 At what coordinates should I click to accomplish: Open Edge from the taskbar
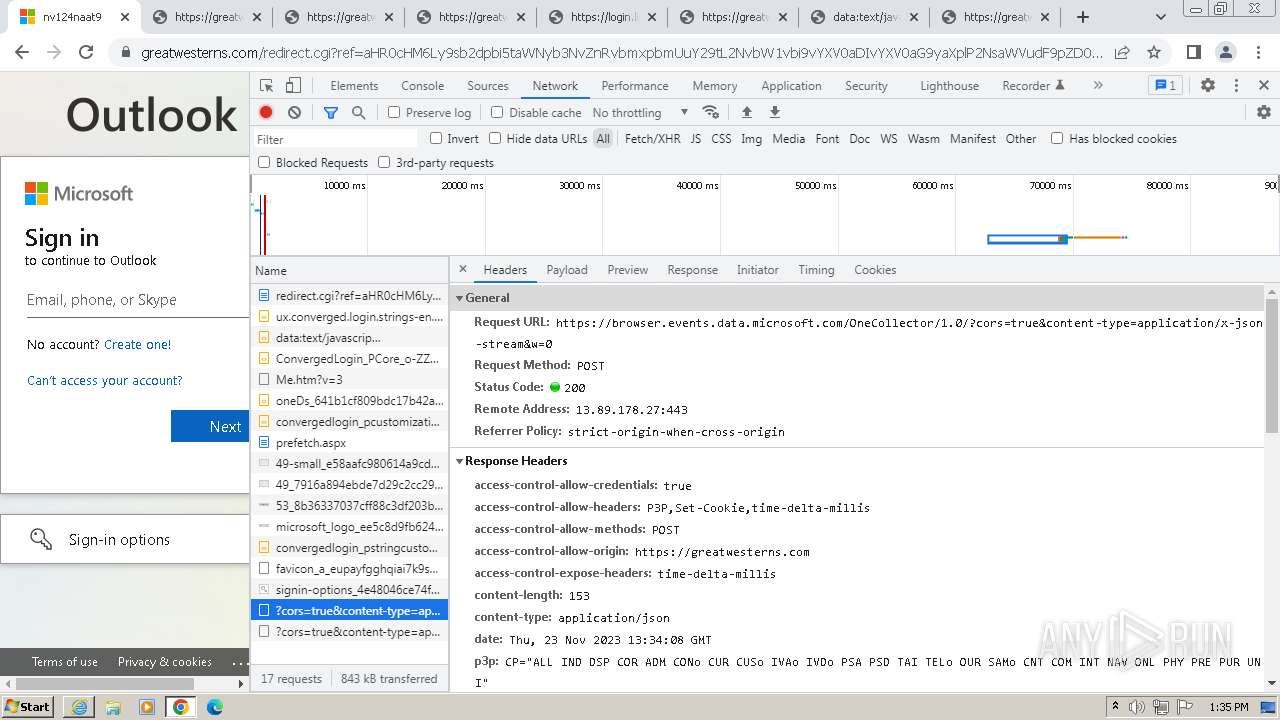pos(215,706)
